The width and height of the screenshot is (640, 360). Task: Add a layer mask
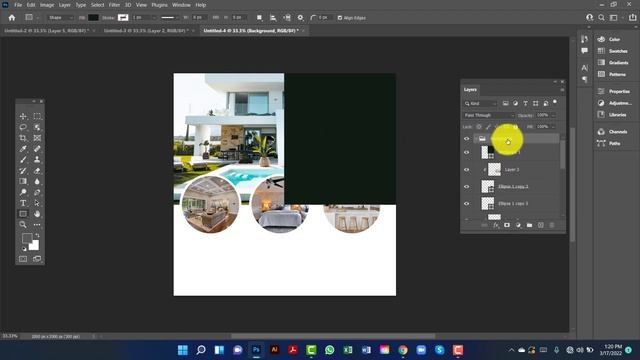point(507,225)
